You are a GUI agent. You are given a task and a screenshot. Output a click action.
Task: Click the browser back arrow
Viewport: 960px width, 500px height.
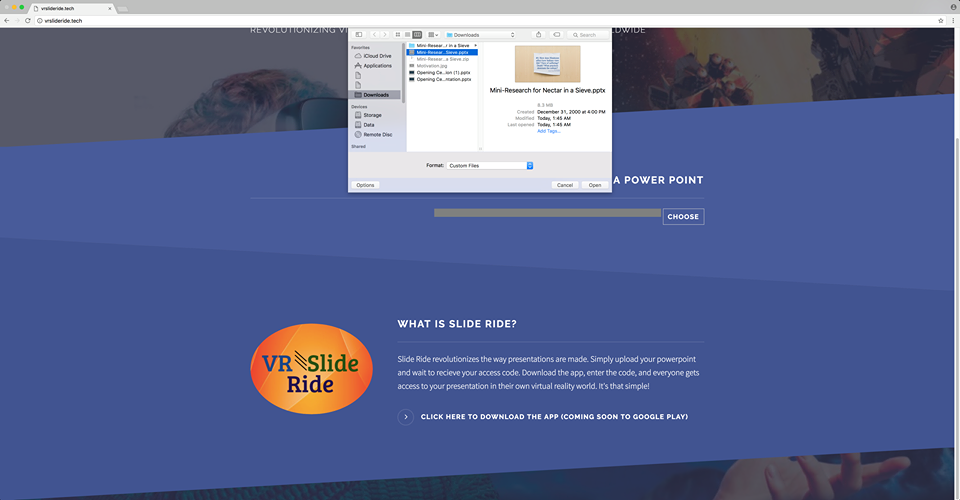(7, 20)
